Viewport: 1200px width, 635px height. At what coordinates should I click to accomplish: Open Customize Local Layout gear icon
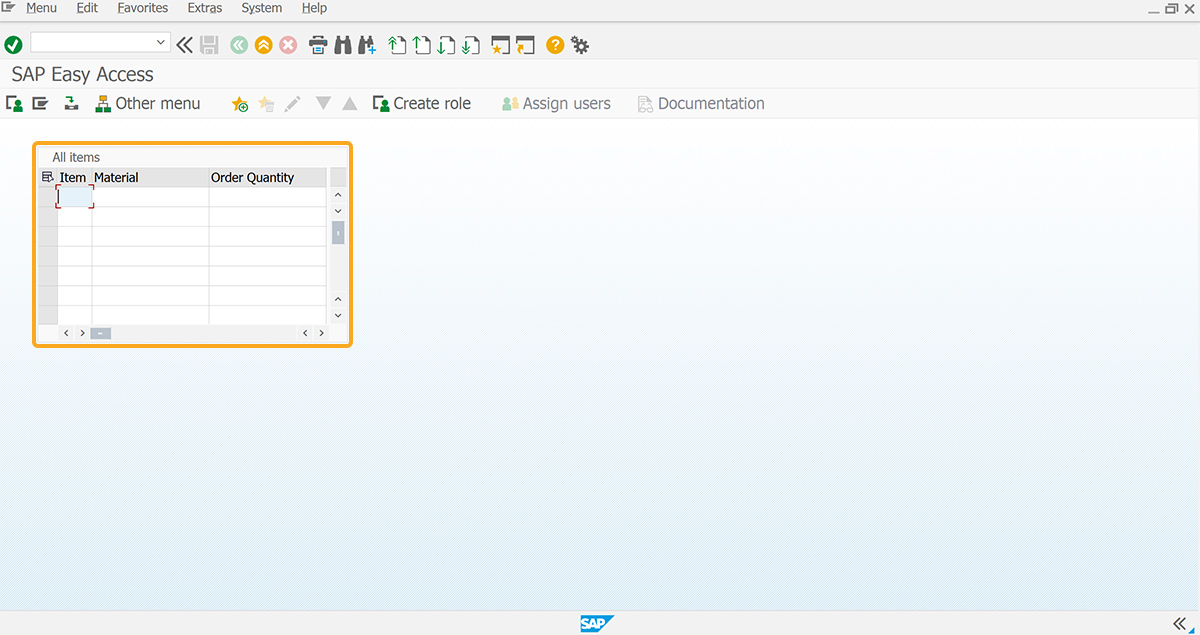(x=580, y=45)
